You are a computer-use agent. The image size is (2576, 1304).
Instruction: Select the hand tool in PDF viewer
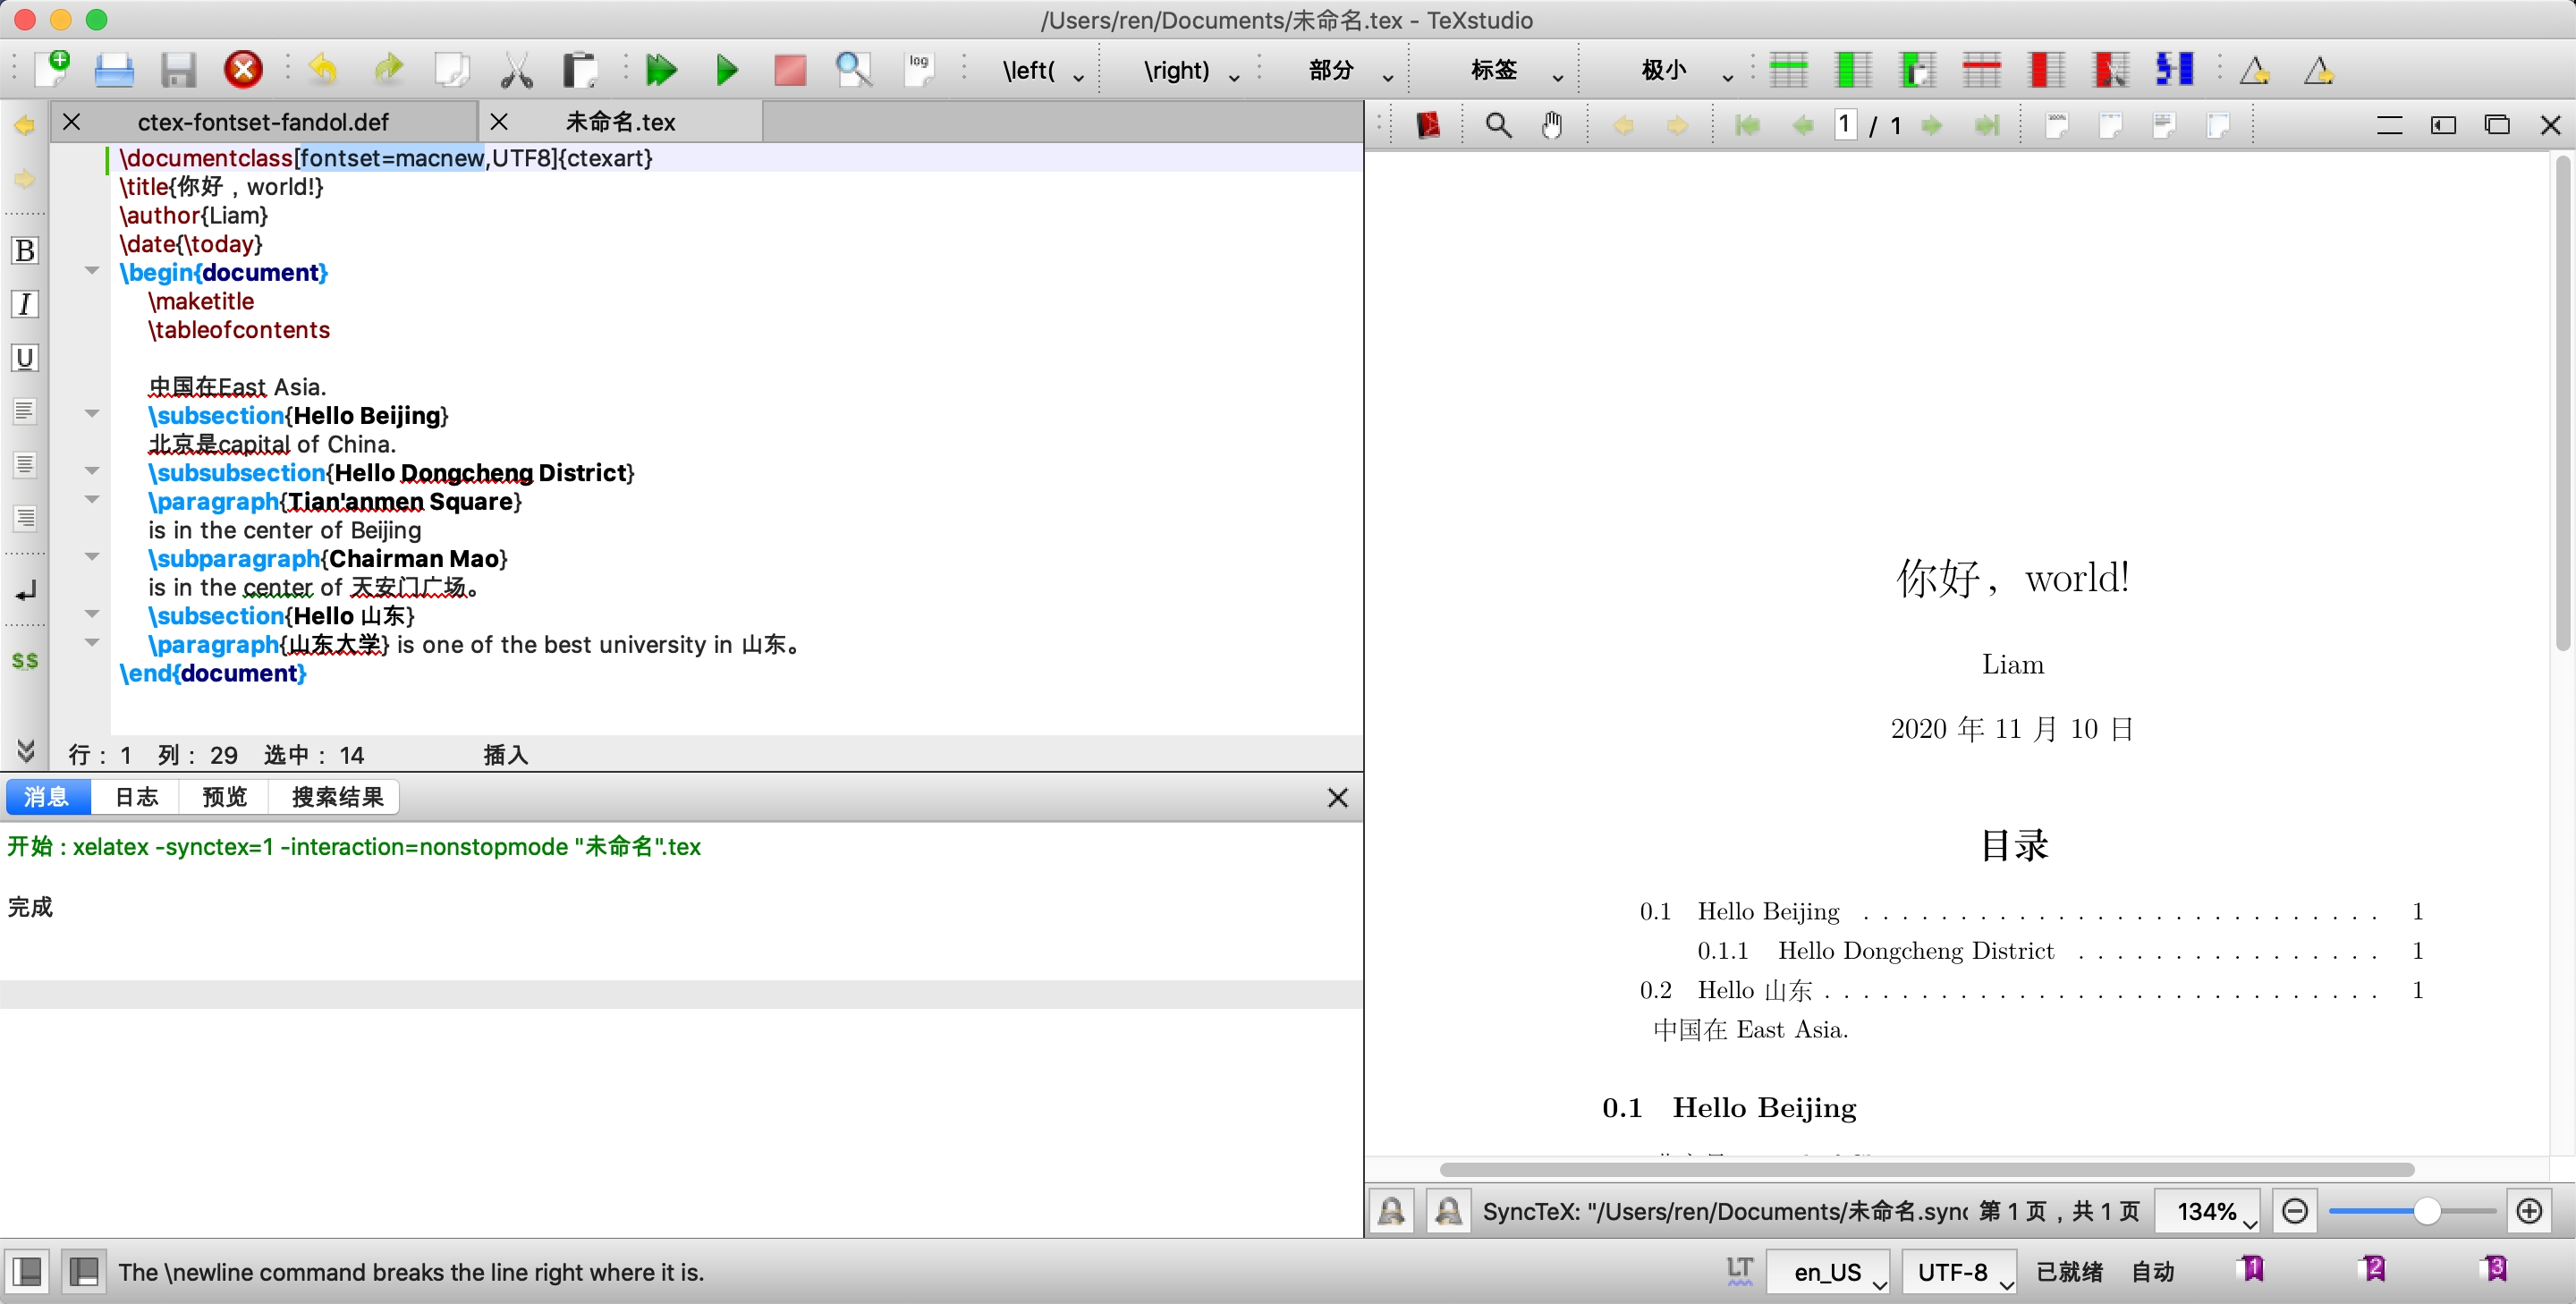tap(1553, 124)
